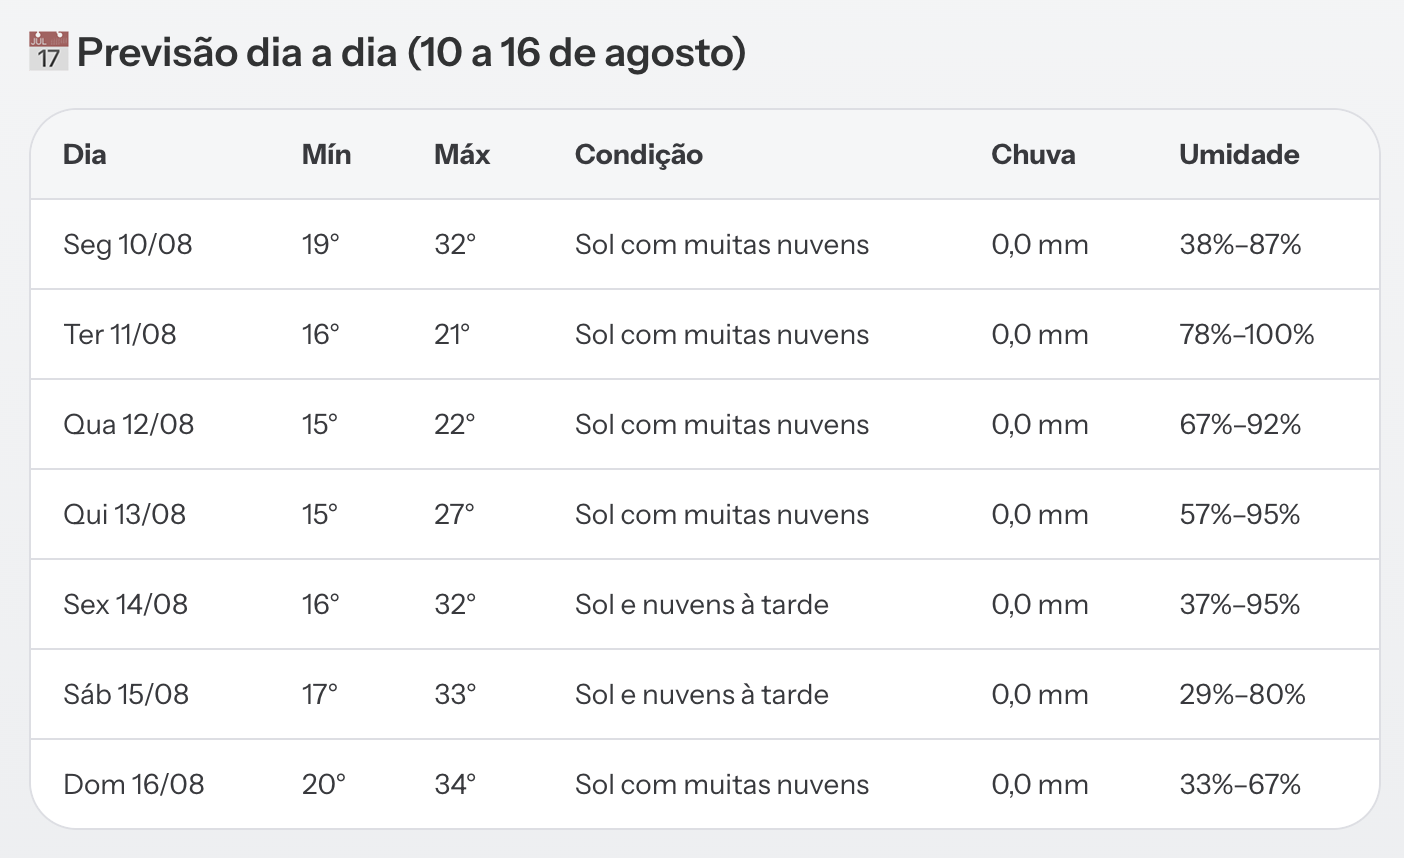Click the 'Dia' column header
Viewport: 1404px width, 858px height.
[85, 154]
